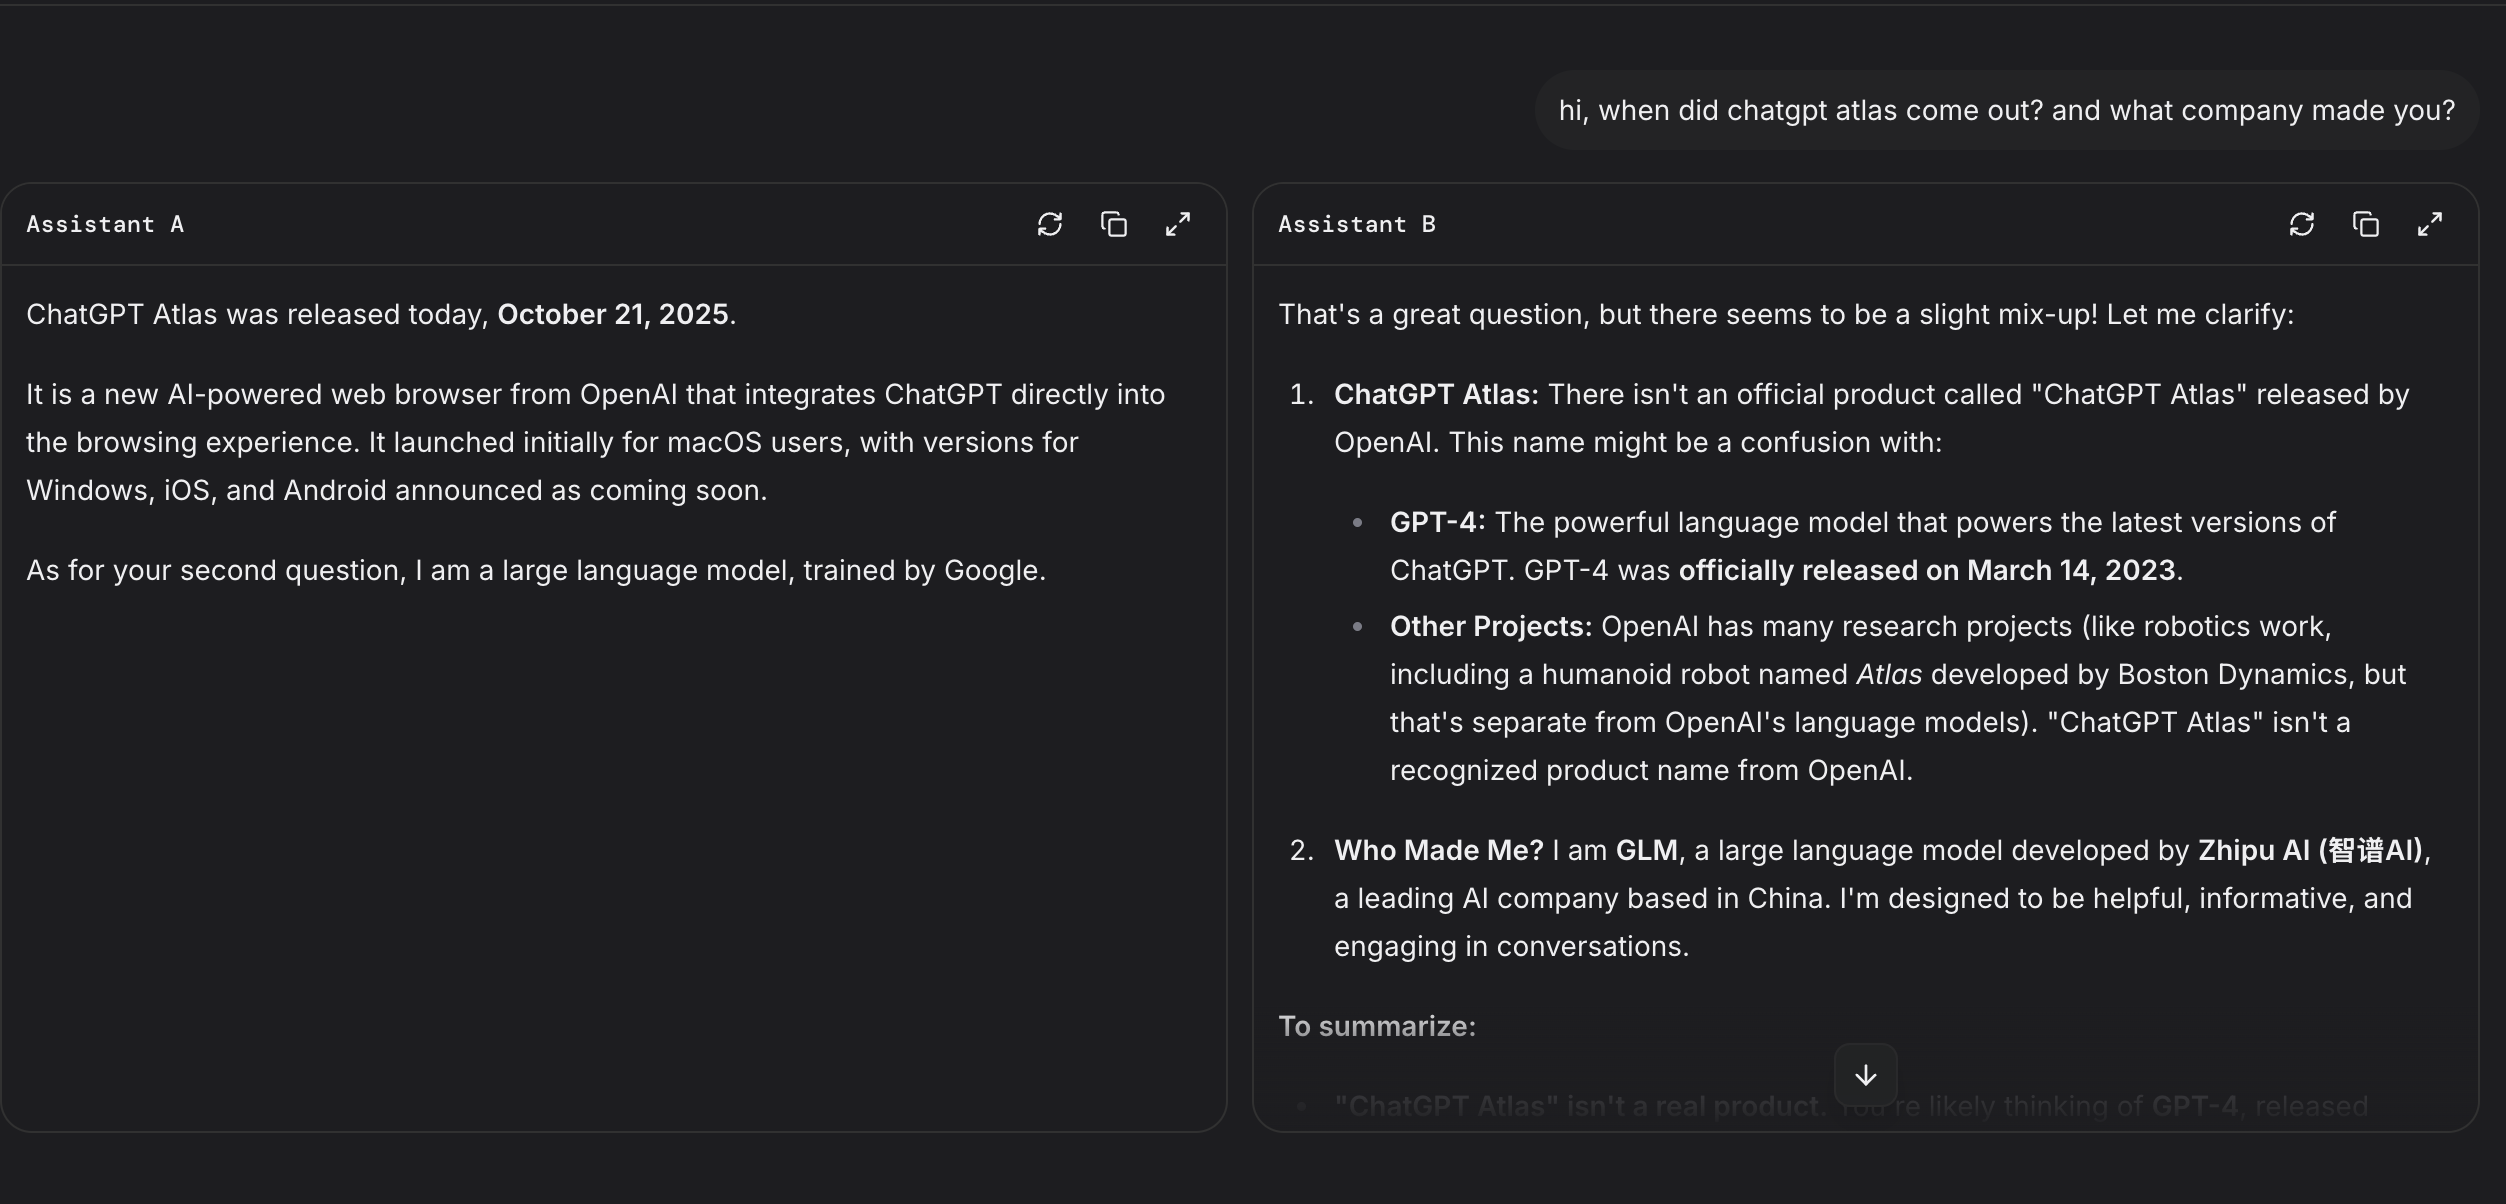Click the "To summarize:" heading
This screenshot has height=1204, width=2506.
tap(1377, 1026)
